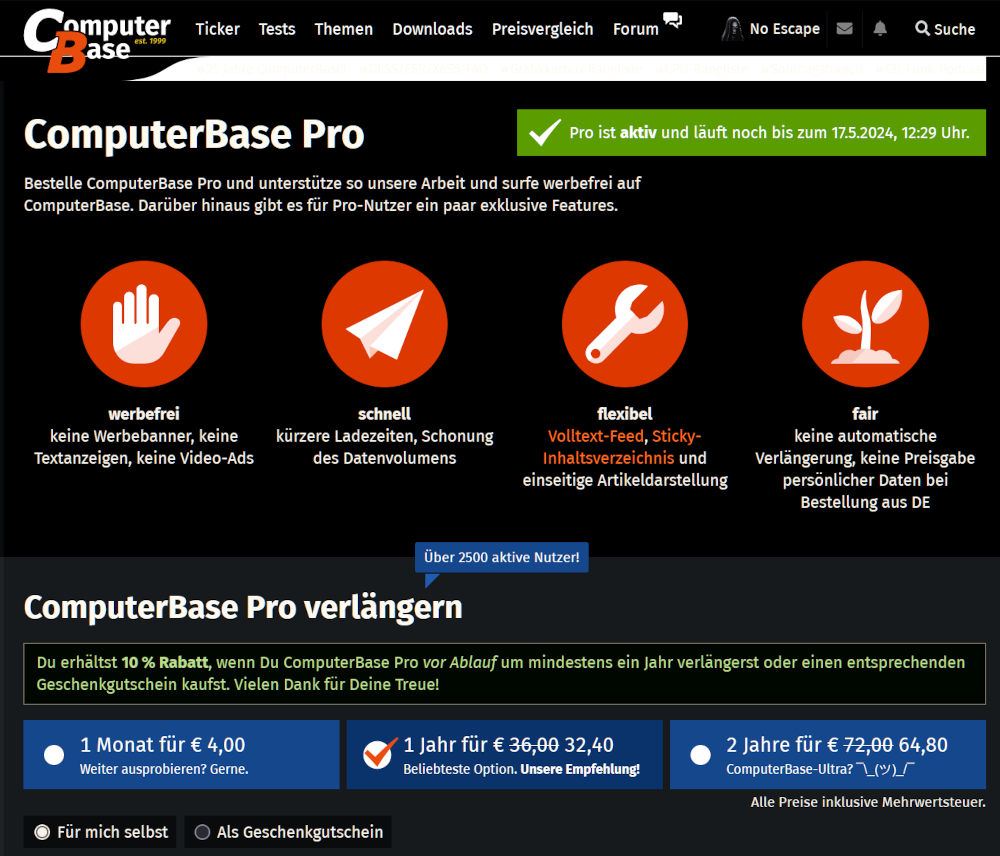Click the werbefrei feature title
The height and width of the screenshot is (856, 1000).
click(x=144, y=414)
